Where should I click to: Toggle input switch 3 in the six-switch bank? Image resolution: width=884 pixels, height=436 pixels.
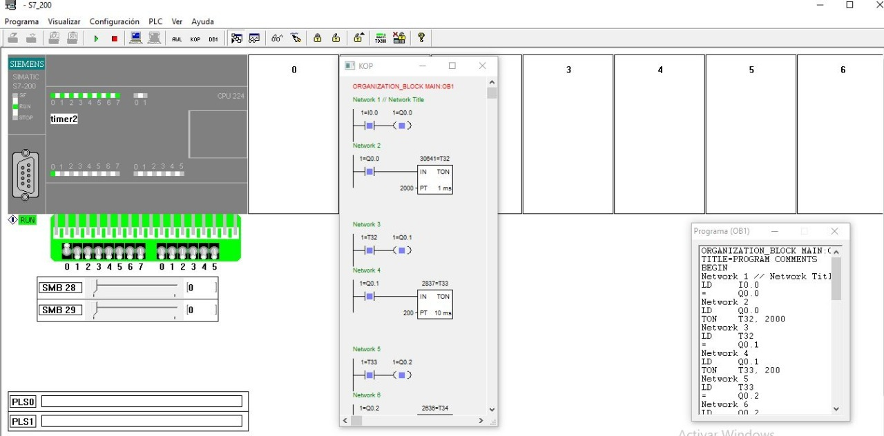tap(193, 252)
